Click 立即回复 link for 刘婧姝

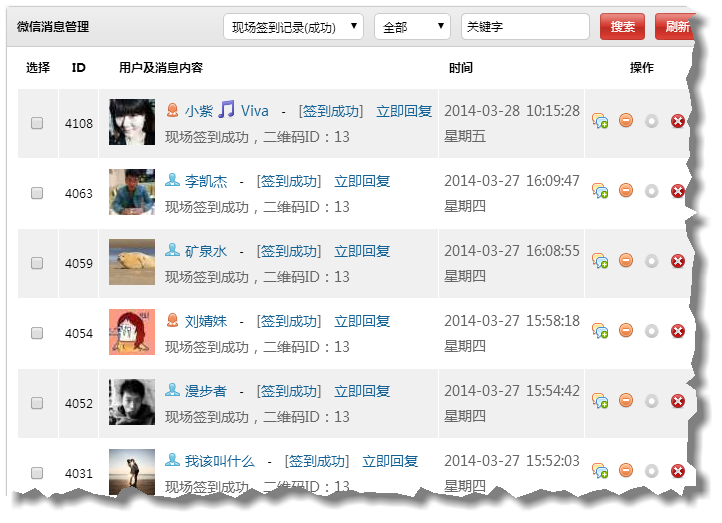(x=362, y=321)
